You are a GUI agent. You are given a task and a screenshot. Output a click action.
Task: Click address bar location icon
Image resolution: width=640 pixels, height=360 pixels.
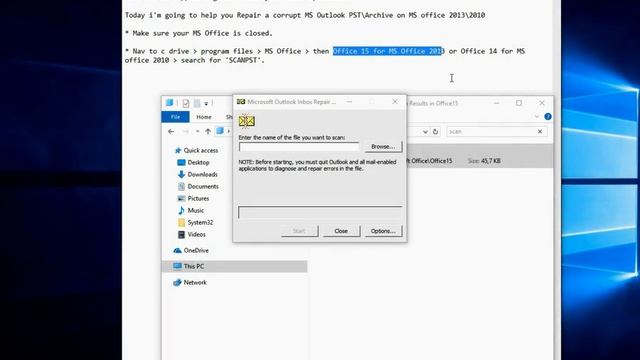click(220, 131)
